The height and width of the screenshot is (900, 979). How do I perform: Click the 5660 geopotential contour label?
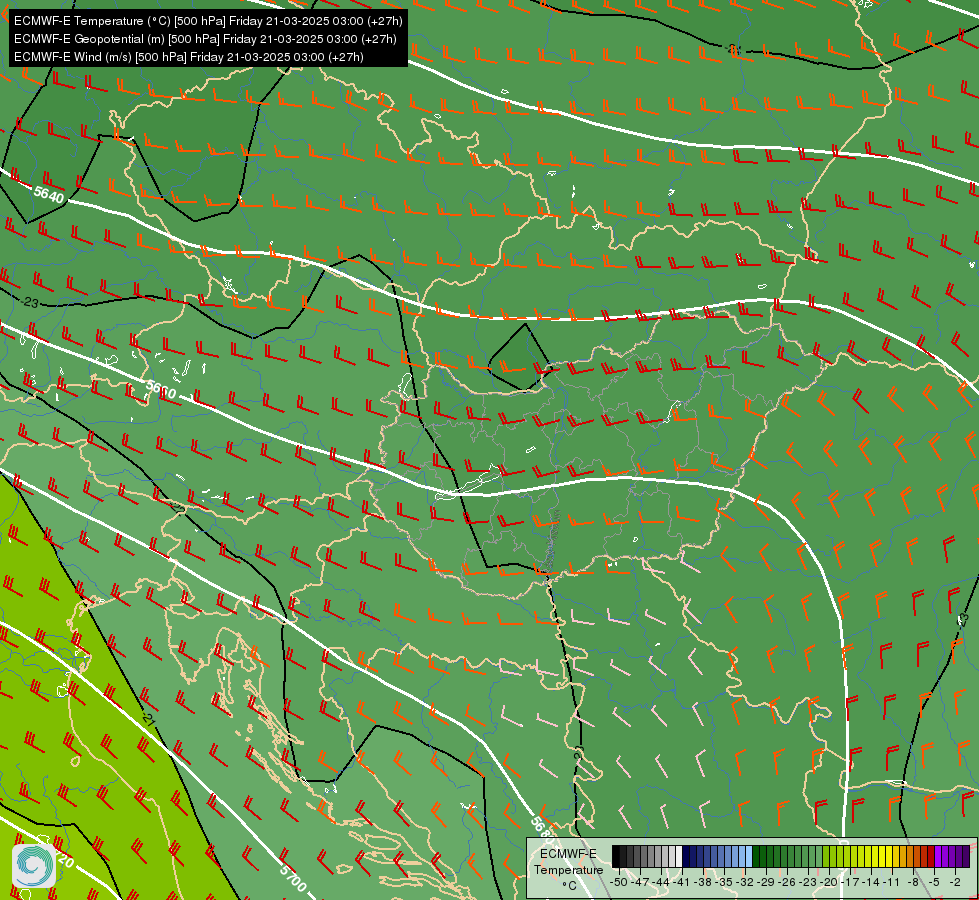pos(160,390)
